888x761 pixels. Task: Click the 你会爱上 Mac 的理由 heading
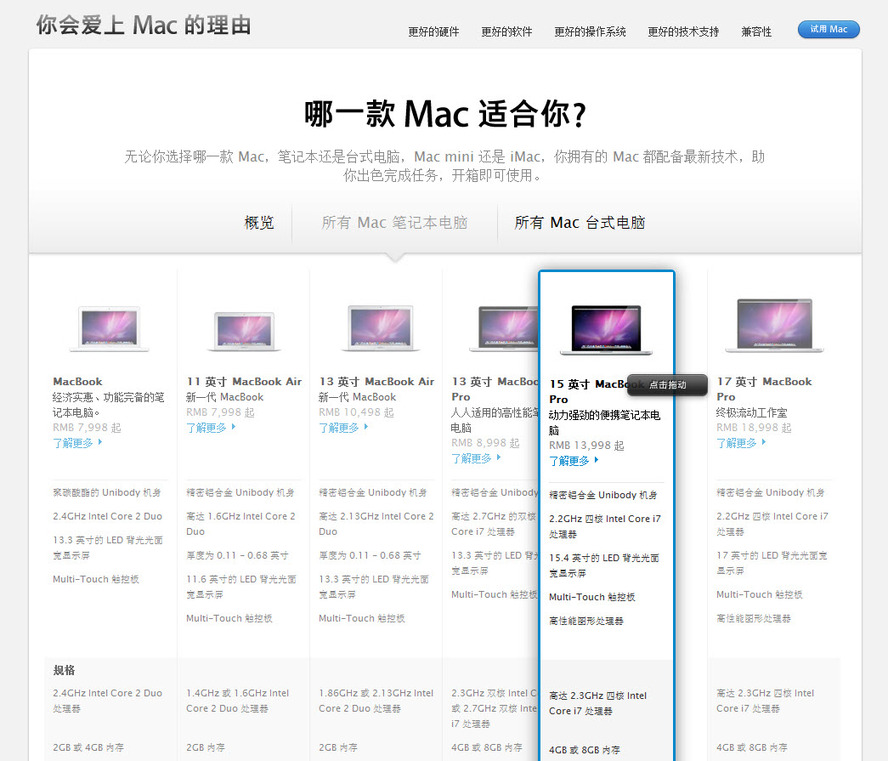(144, 25)
